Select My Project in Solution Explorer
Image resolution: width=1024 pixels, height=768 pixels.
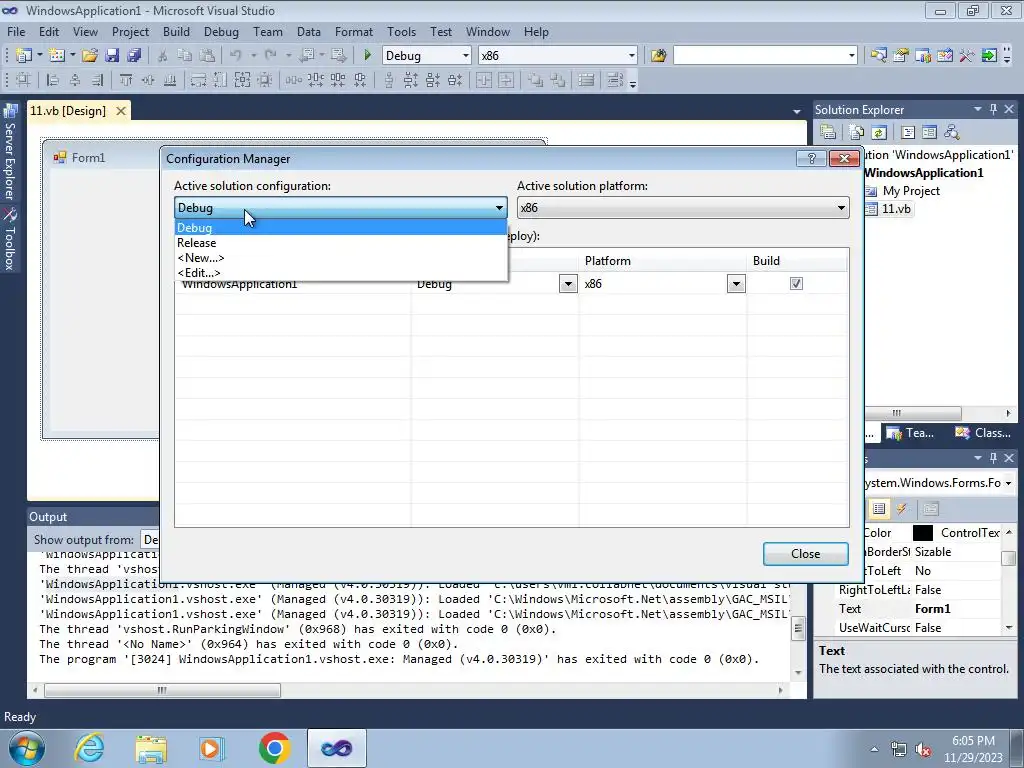coord(911,191)
